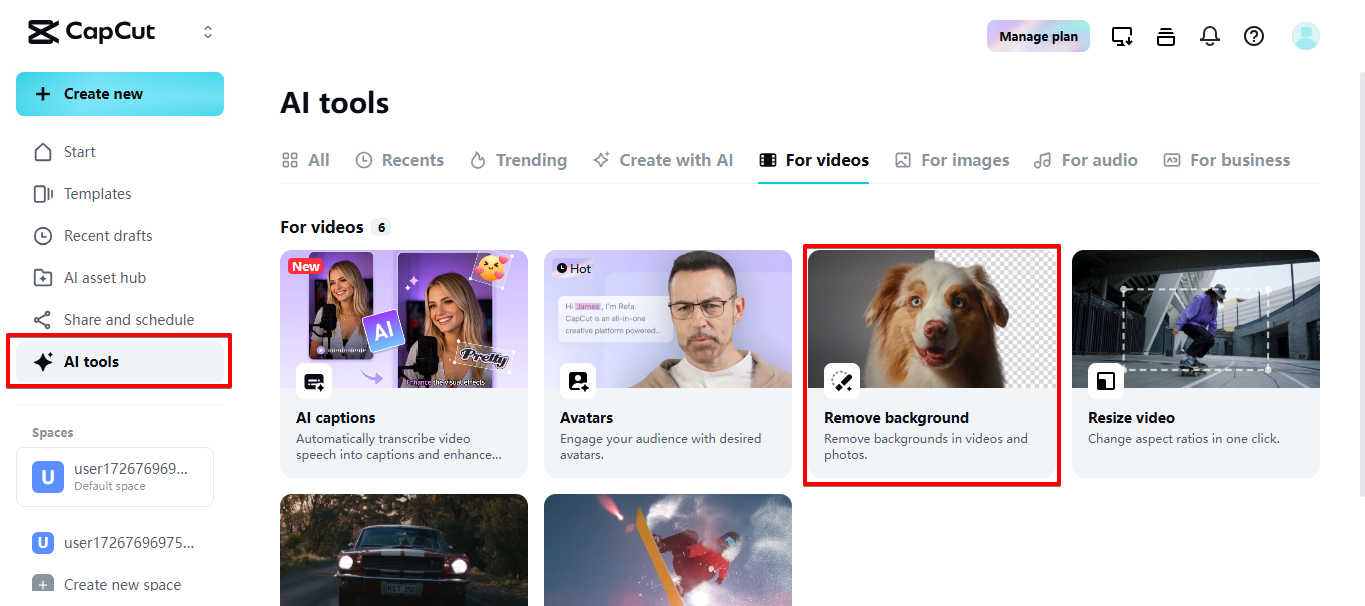Click the Create new button

(120, 94)
